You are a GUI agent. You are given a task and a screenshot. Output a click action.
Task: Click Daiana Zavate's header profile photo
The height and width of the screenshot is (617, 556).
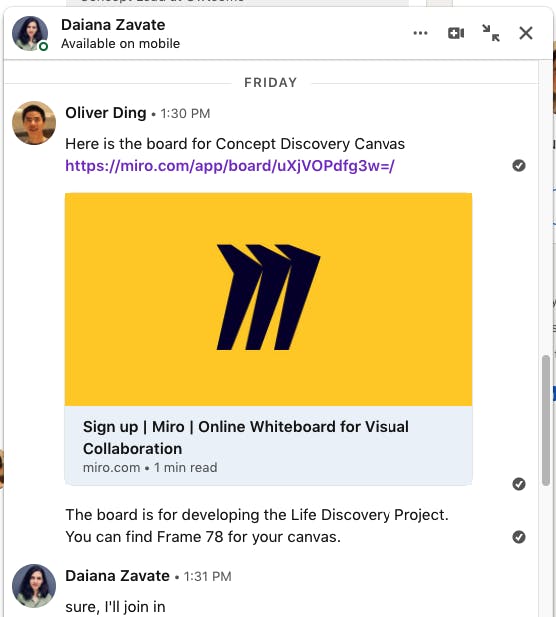pyautogui.click(x=30, y=33)
